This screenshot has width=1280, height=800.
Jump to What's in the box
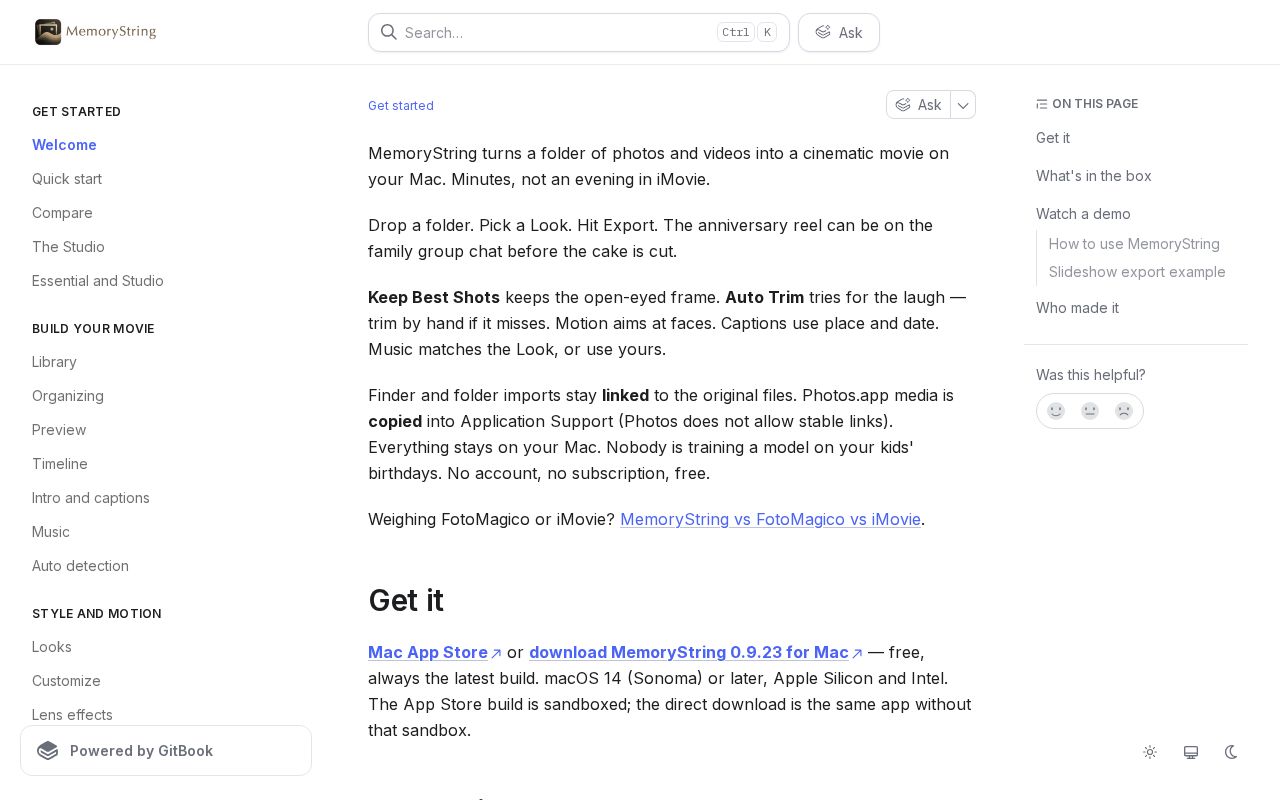tap(1094, 176)
